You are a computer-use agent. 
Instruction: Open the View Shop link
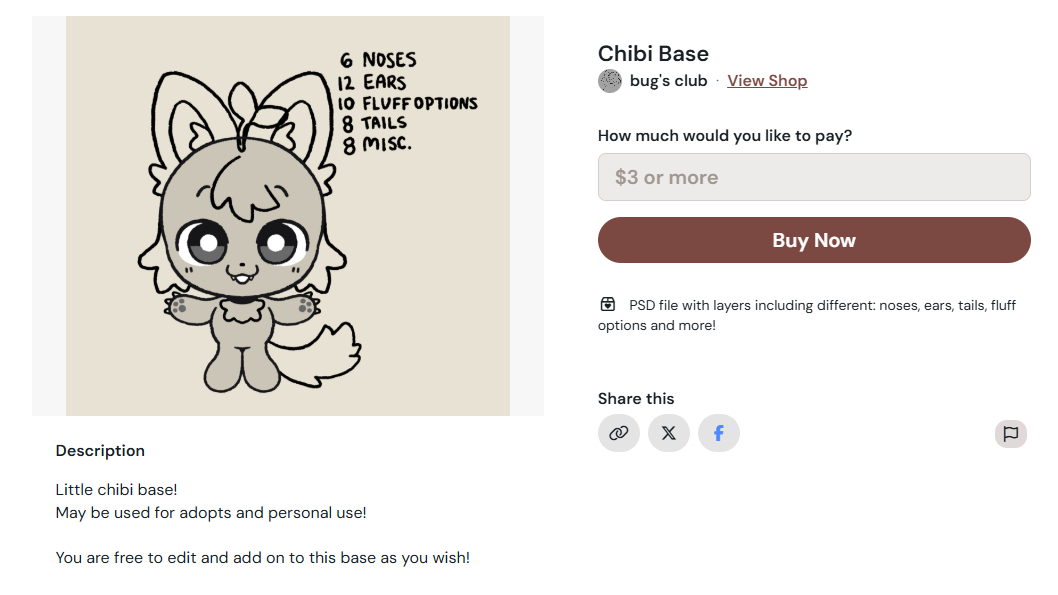point(767,81)
